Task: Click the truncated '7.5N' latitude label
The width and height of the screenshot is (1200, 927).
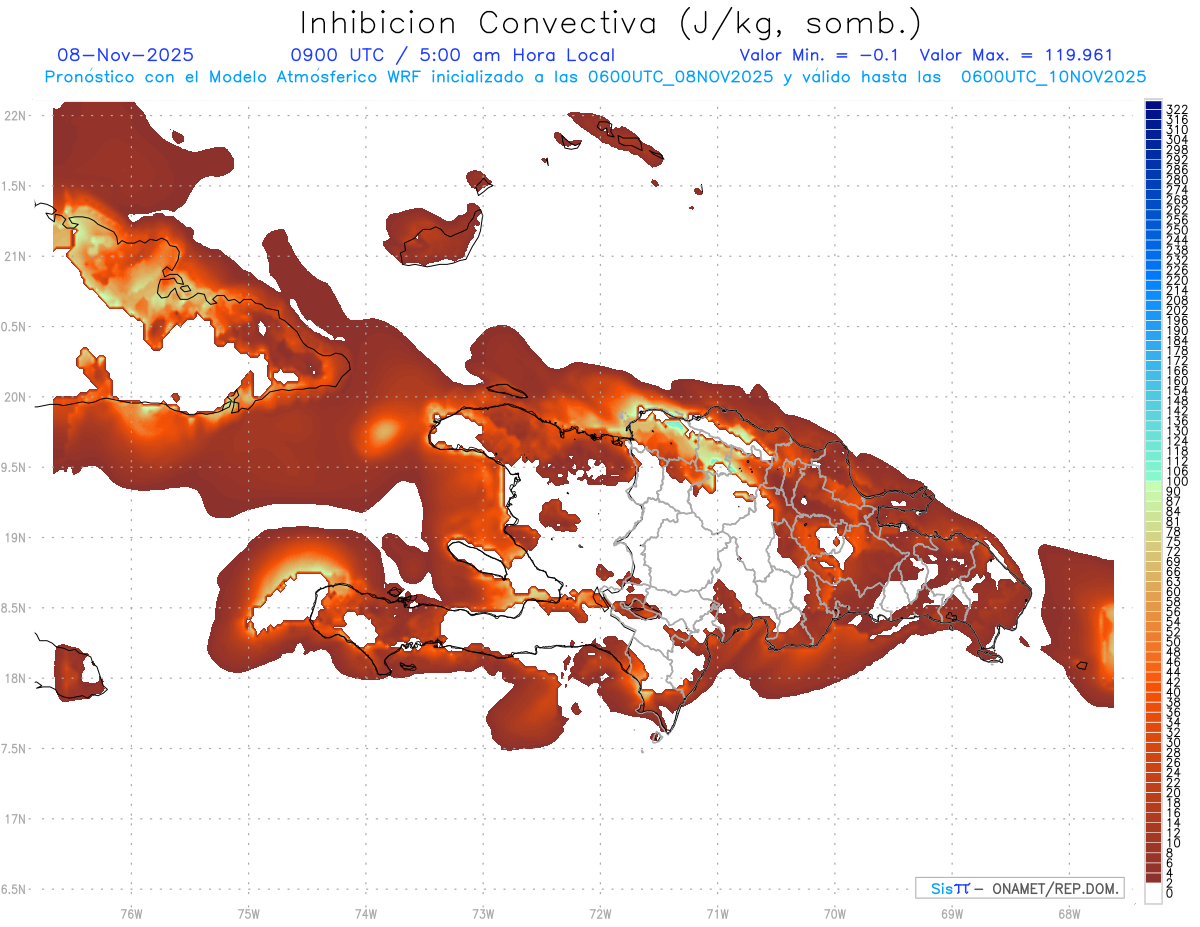Action: pyautogui.click(x=13, y=748)
